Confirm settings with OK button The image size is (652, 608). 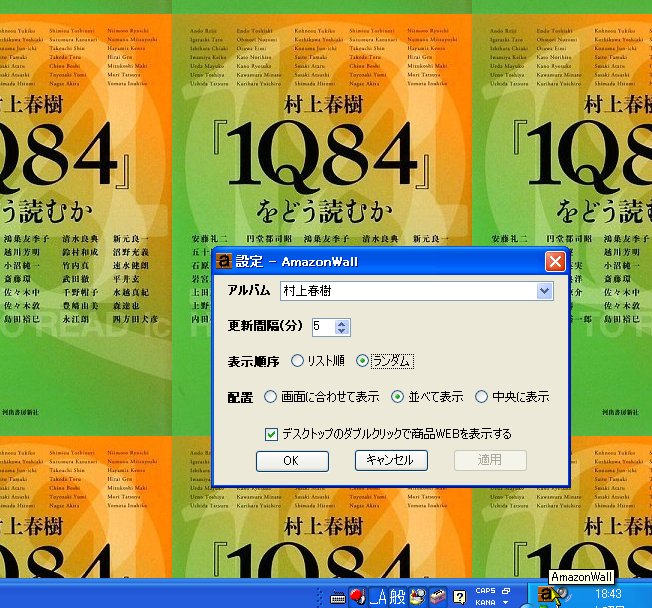pos(292,461)
